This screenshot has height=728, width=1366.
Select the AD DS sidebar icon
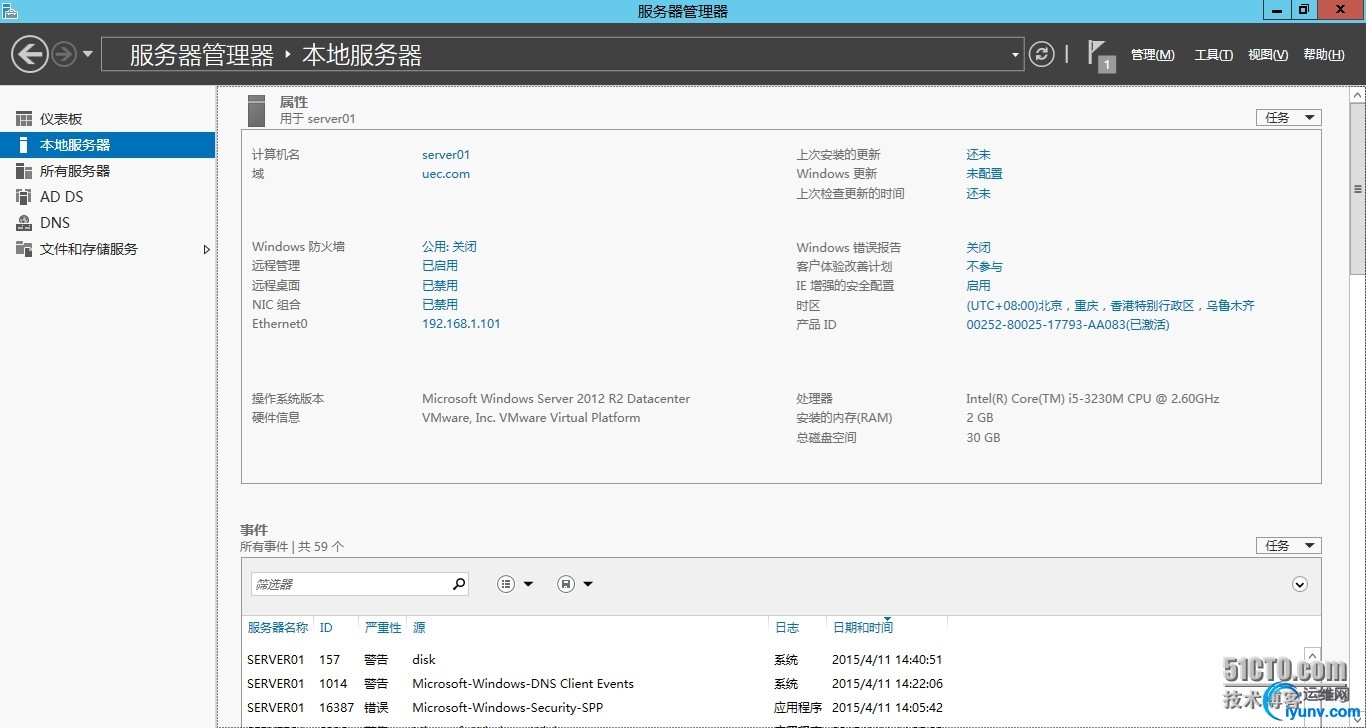[x=24, y=197]
